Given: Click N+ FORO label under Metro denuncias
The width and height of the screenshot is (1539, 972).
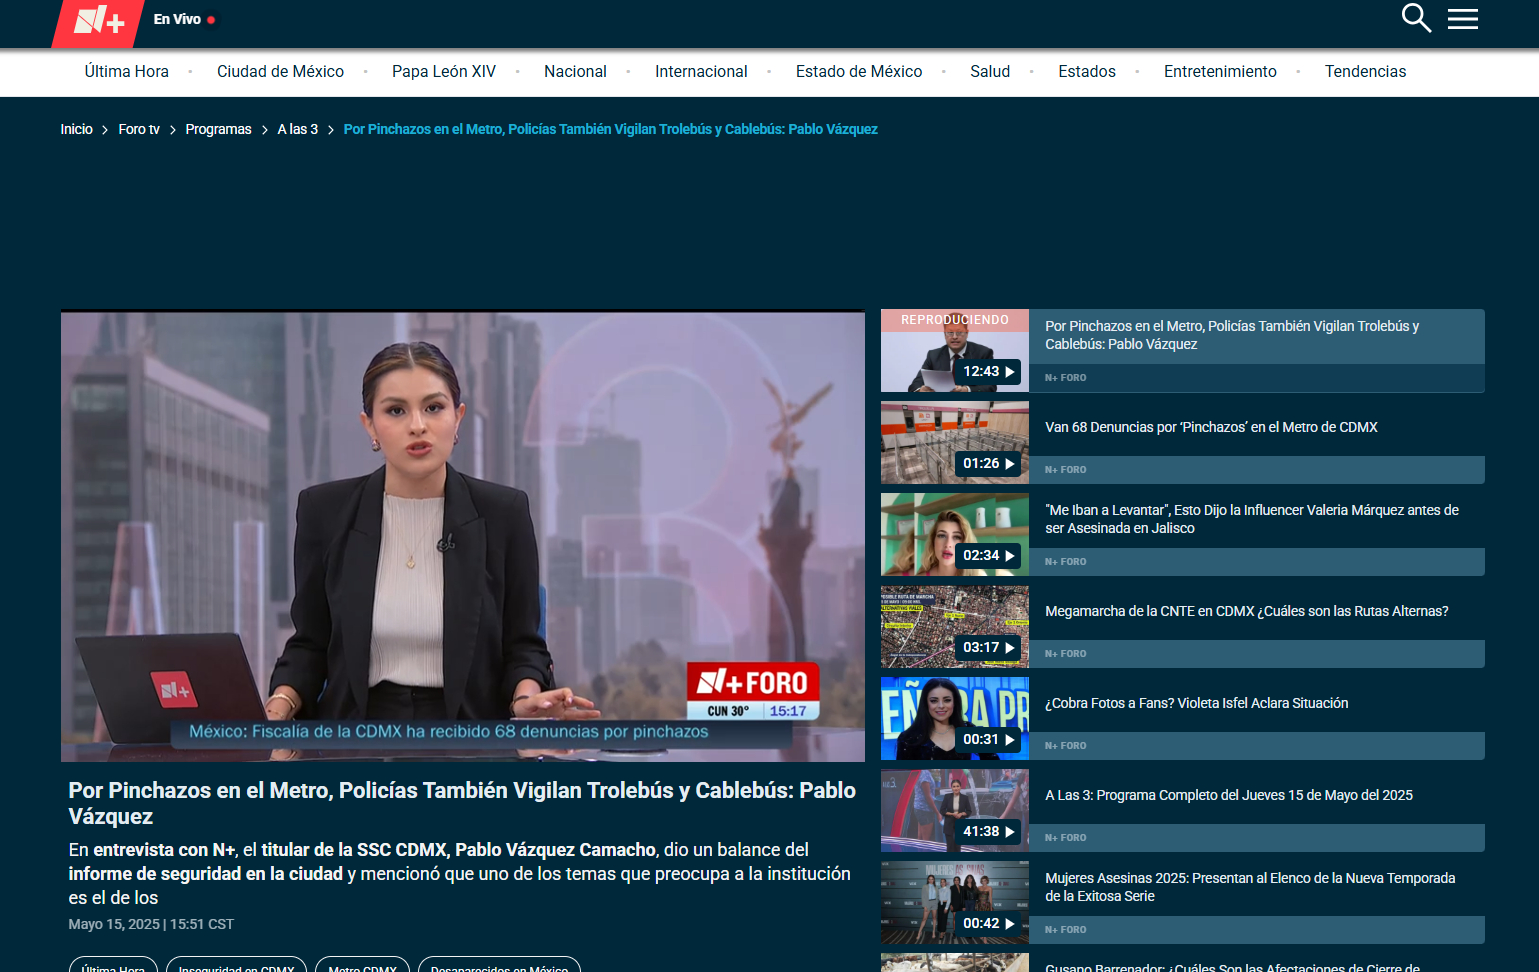Looking at the screenshot, I should click(x=1065, y=470).
